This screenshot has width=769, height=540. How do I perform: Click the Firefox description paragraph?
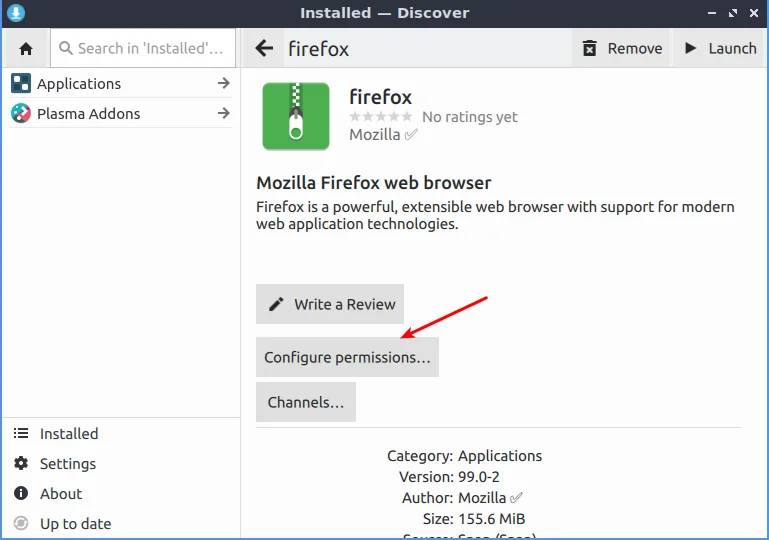495,215
